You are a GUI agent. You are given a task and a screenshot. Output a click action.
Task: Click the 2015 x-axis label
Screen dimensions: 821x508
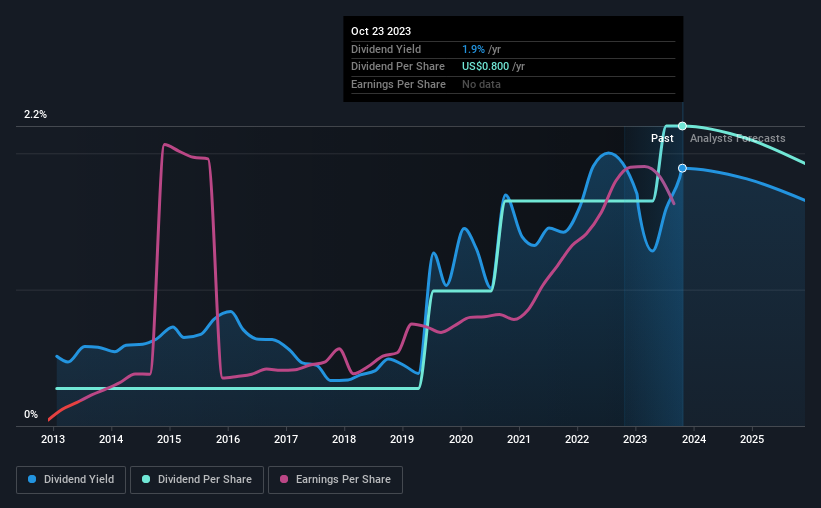(x=169, y=439)
